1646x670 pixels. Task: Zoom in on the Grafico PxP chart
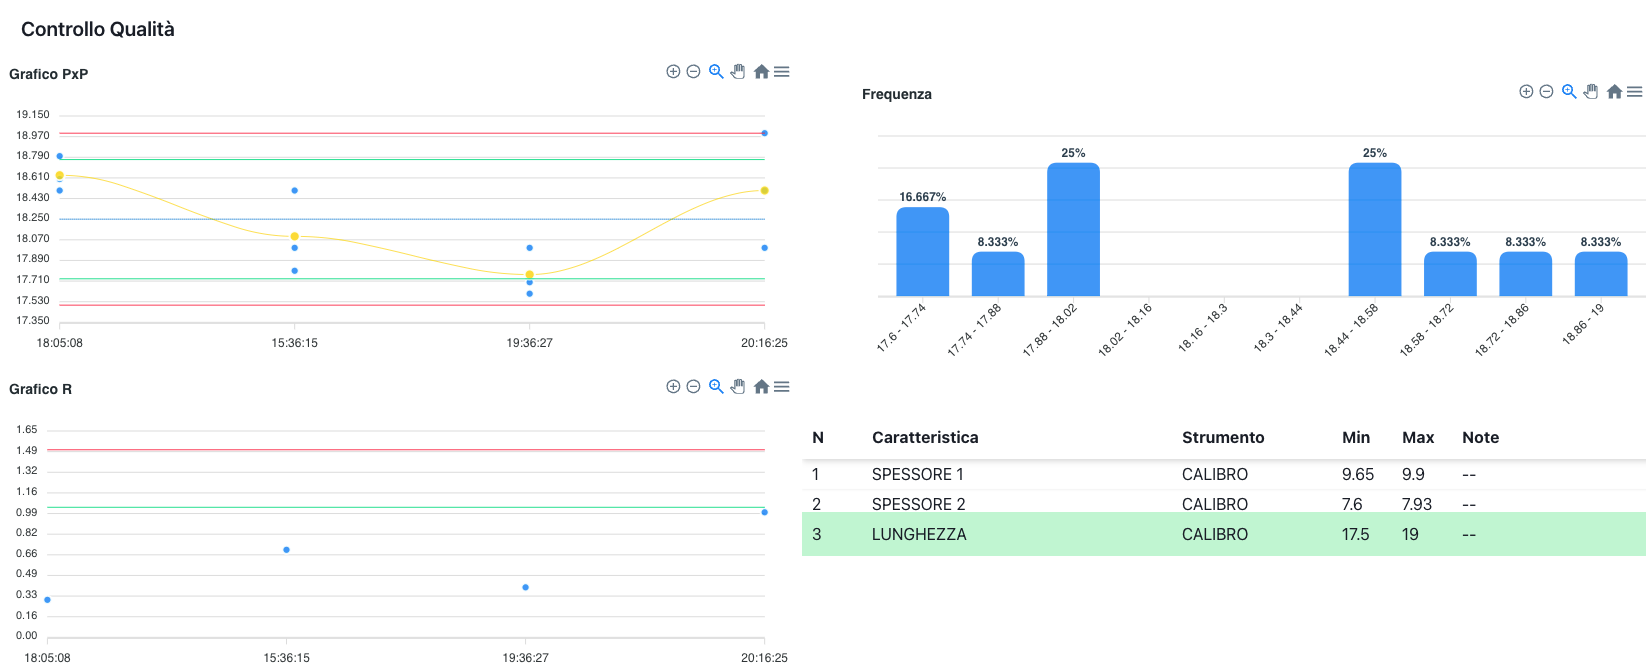coord(673,72)
